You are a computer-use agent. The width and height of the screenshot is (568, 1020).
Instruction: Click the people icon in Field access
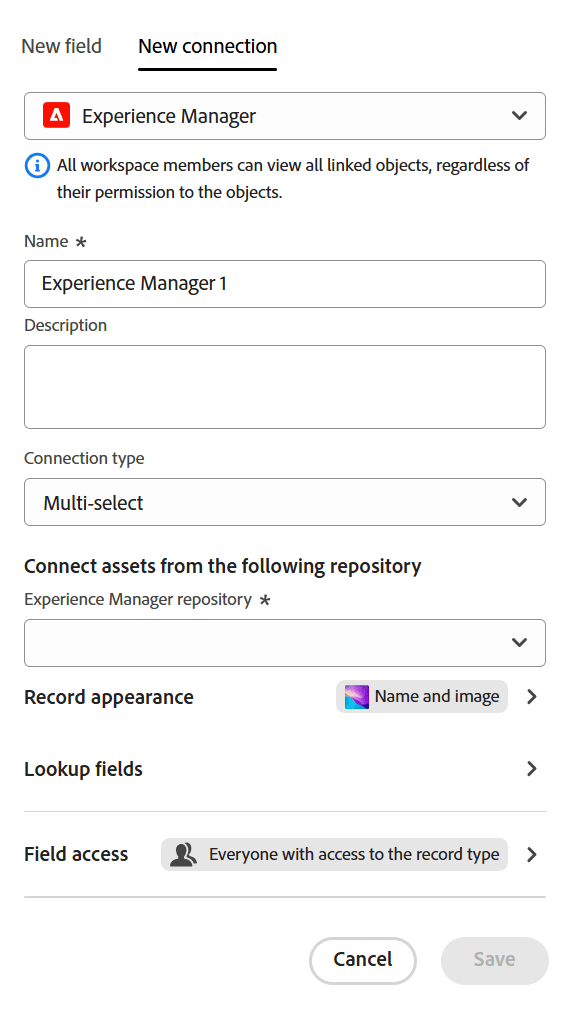[x=183, y=854]
